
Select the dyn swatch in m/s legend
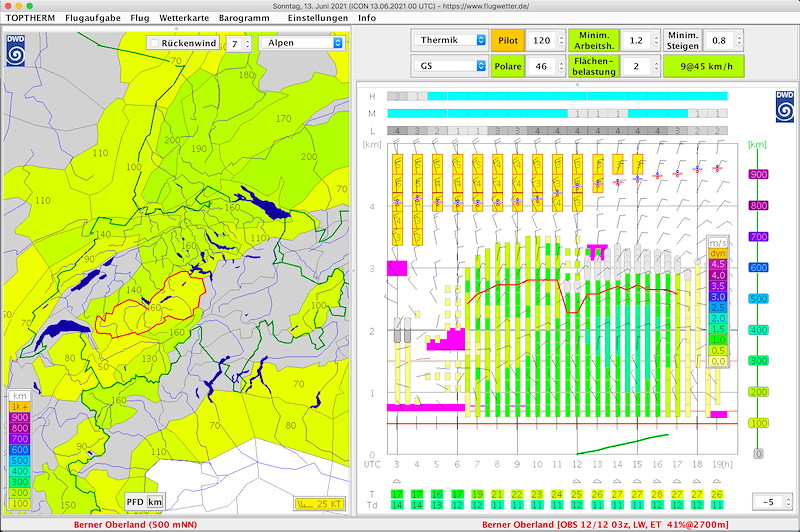tap(718, 254)
